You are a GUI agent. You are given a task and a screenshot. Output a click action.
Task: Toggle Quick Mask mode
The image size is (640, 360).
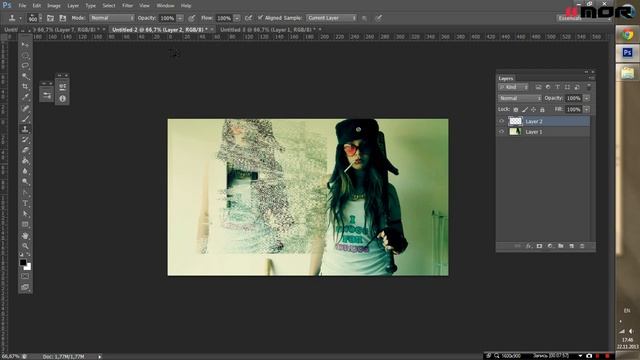[25, 276]
